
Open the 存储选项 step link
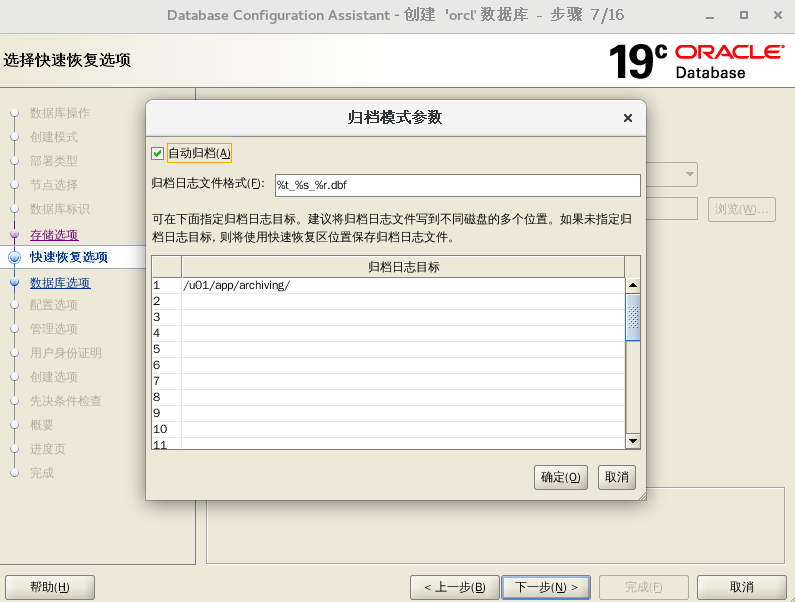click(x=54, y=235)
